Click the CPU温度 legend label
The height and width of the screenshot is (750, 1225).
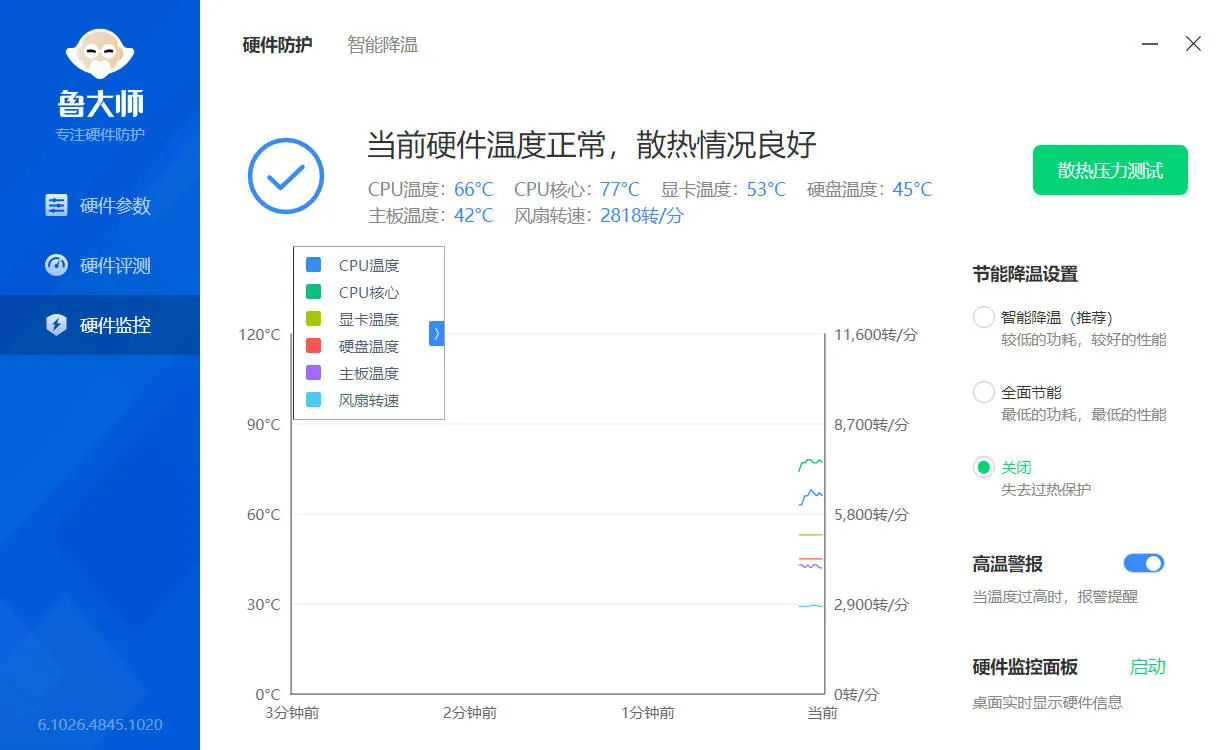tap(369, 265)
